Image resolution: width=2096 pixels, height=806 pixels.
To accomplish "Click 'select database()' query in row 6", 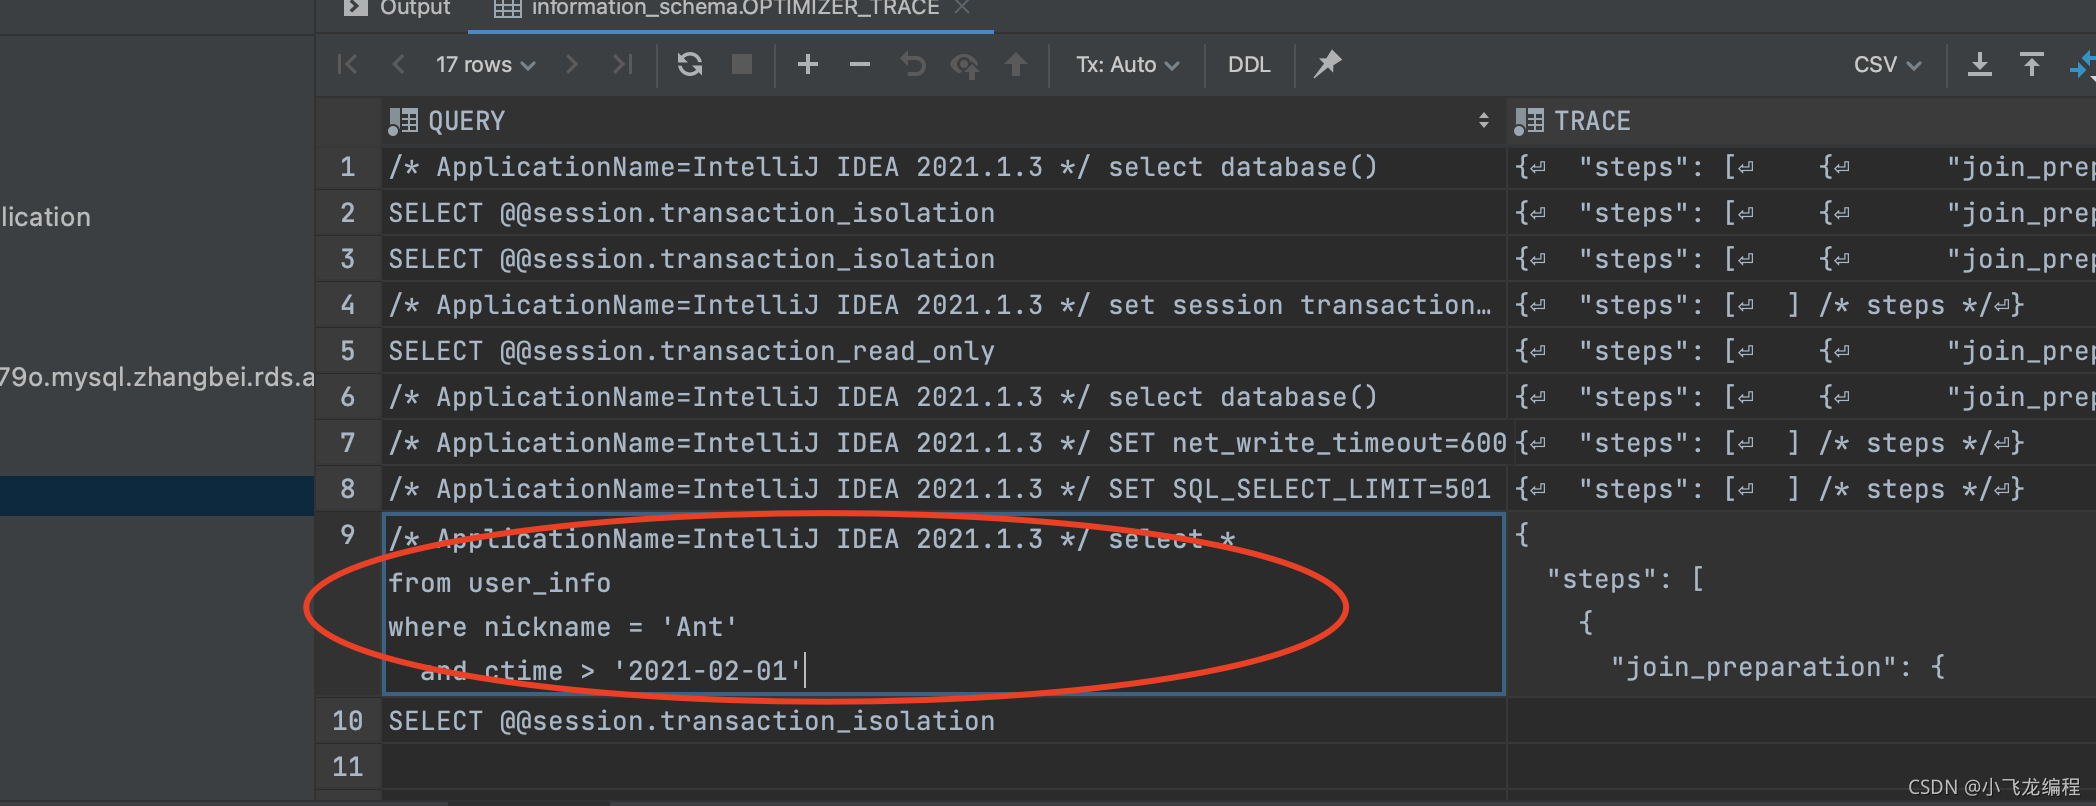I will pos(943,397).
